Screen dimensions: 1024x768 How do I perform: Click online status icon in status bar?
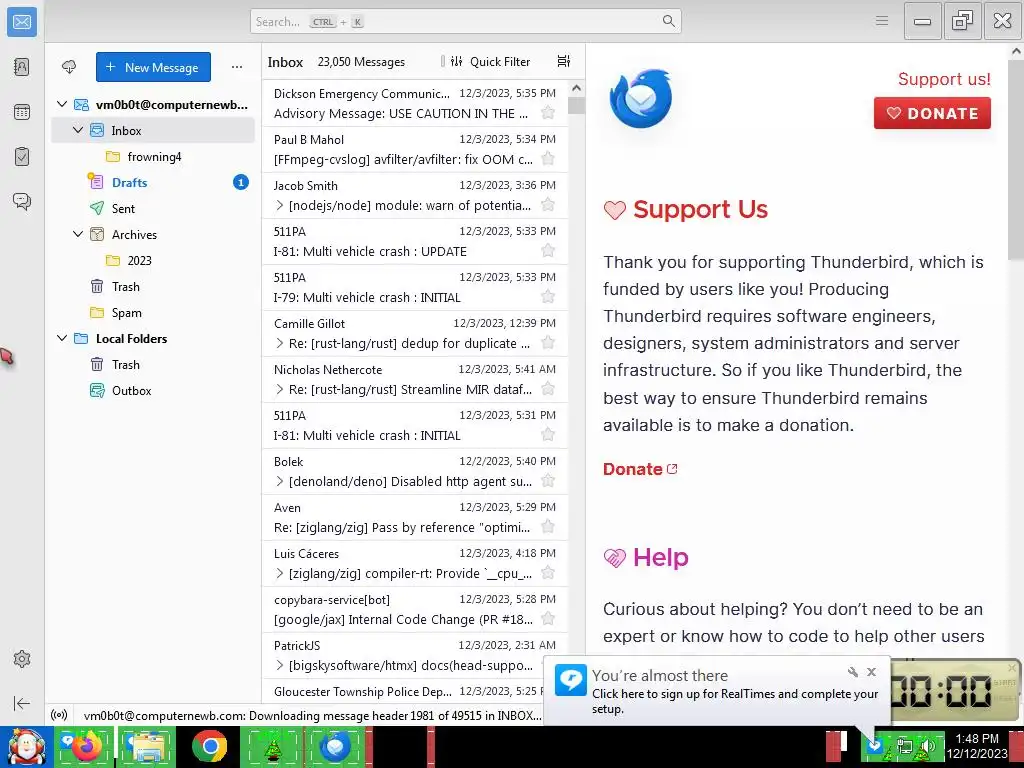(x=59, y=715)
